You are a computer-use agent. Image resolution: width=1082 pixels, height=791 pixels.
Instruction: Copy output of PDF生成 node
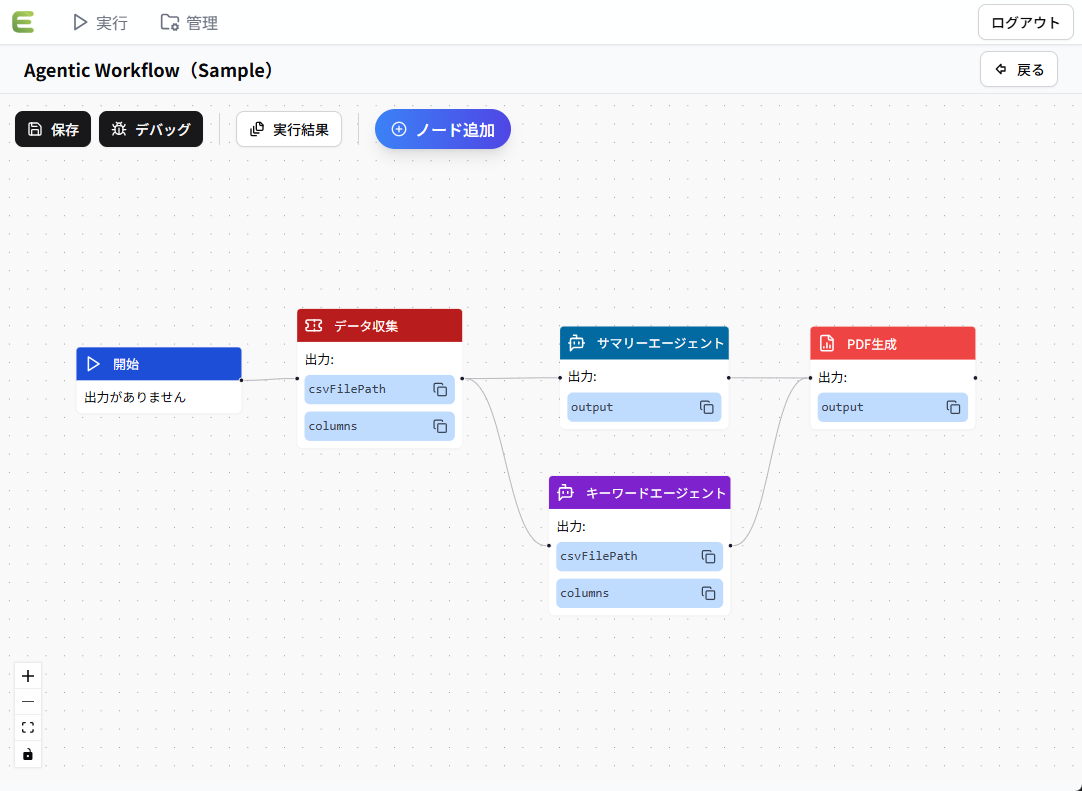click(953, 407)
